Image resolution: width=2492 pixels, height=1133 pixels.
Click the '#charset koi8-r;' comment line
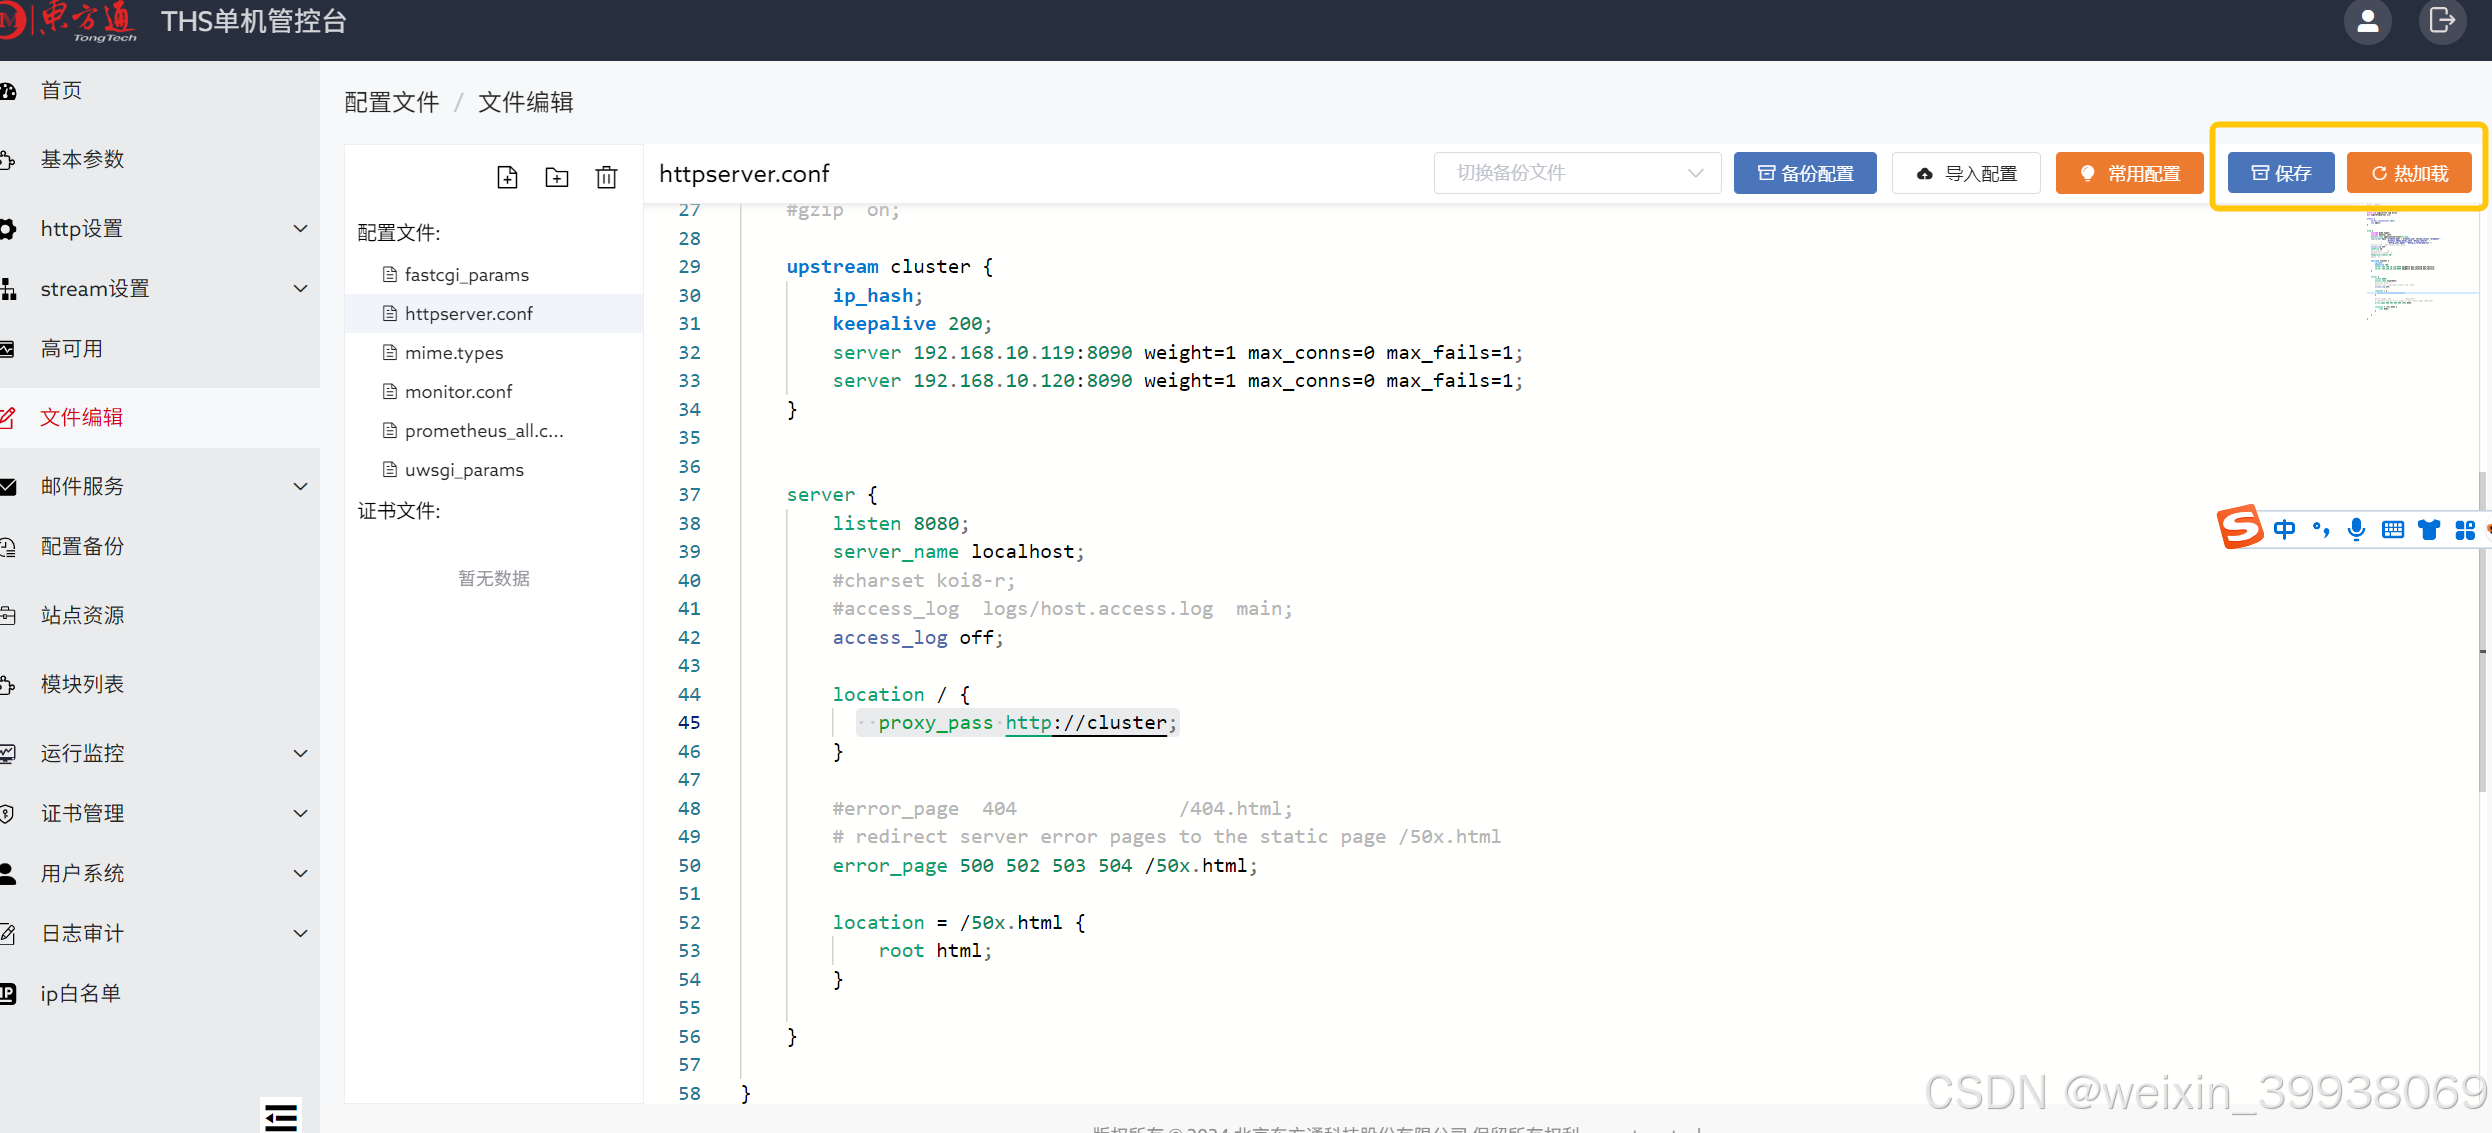[x=924, y=581]
